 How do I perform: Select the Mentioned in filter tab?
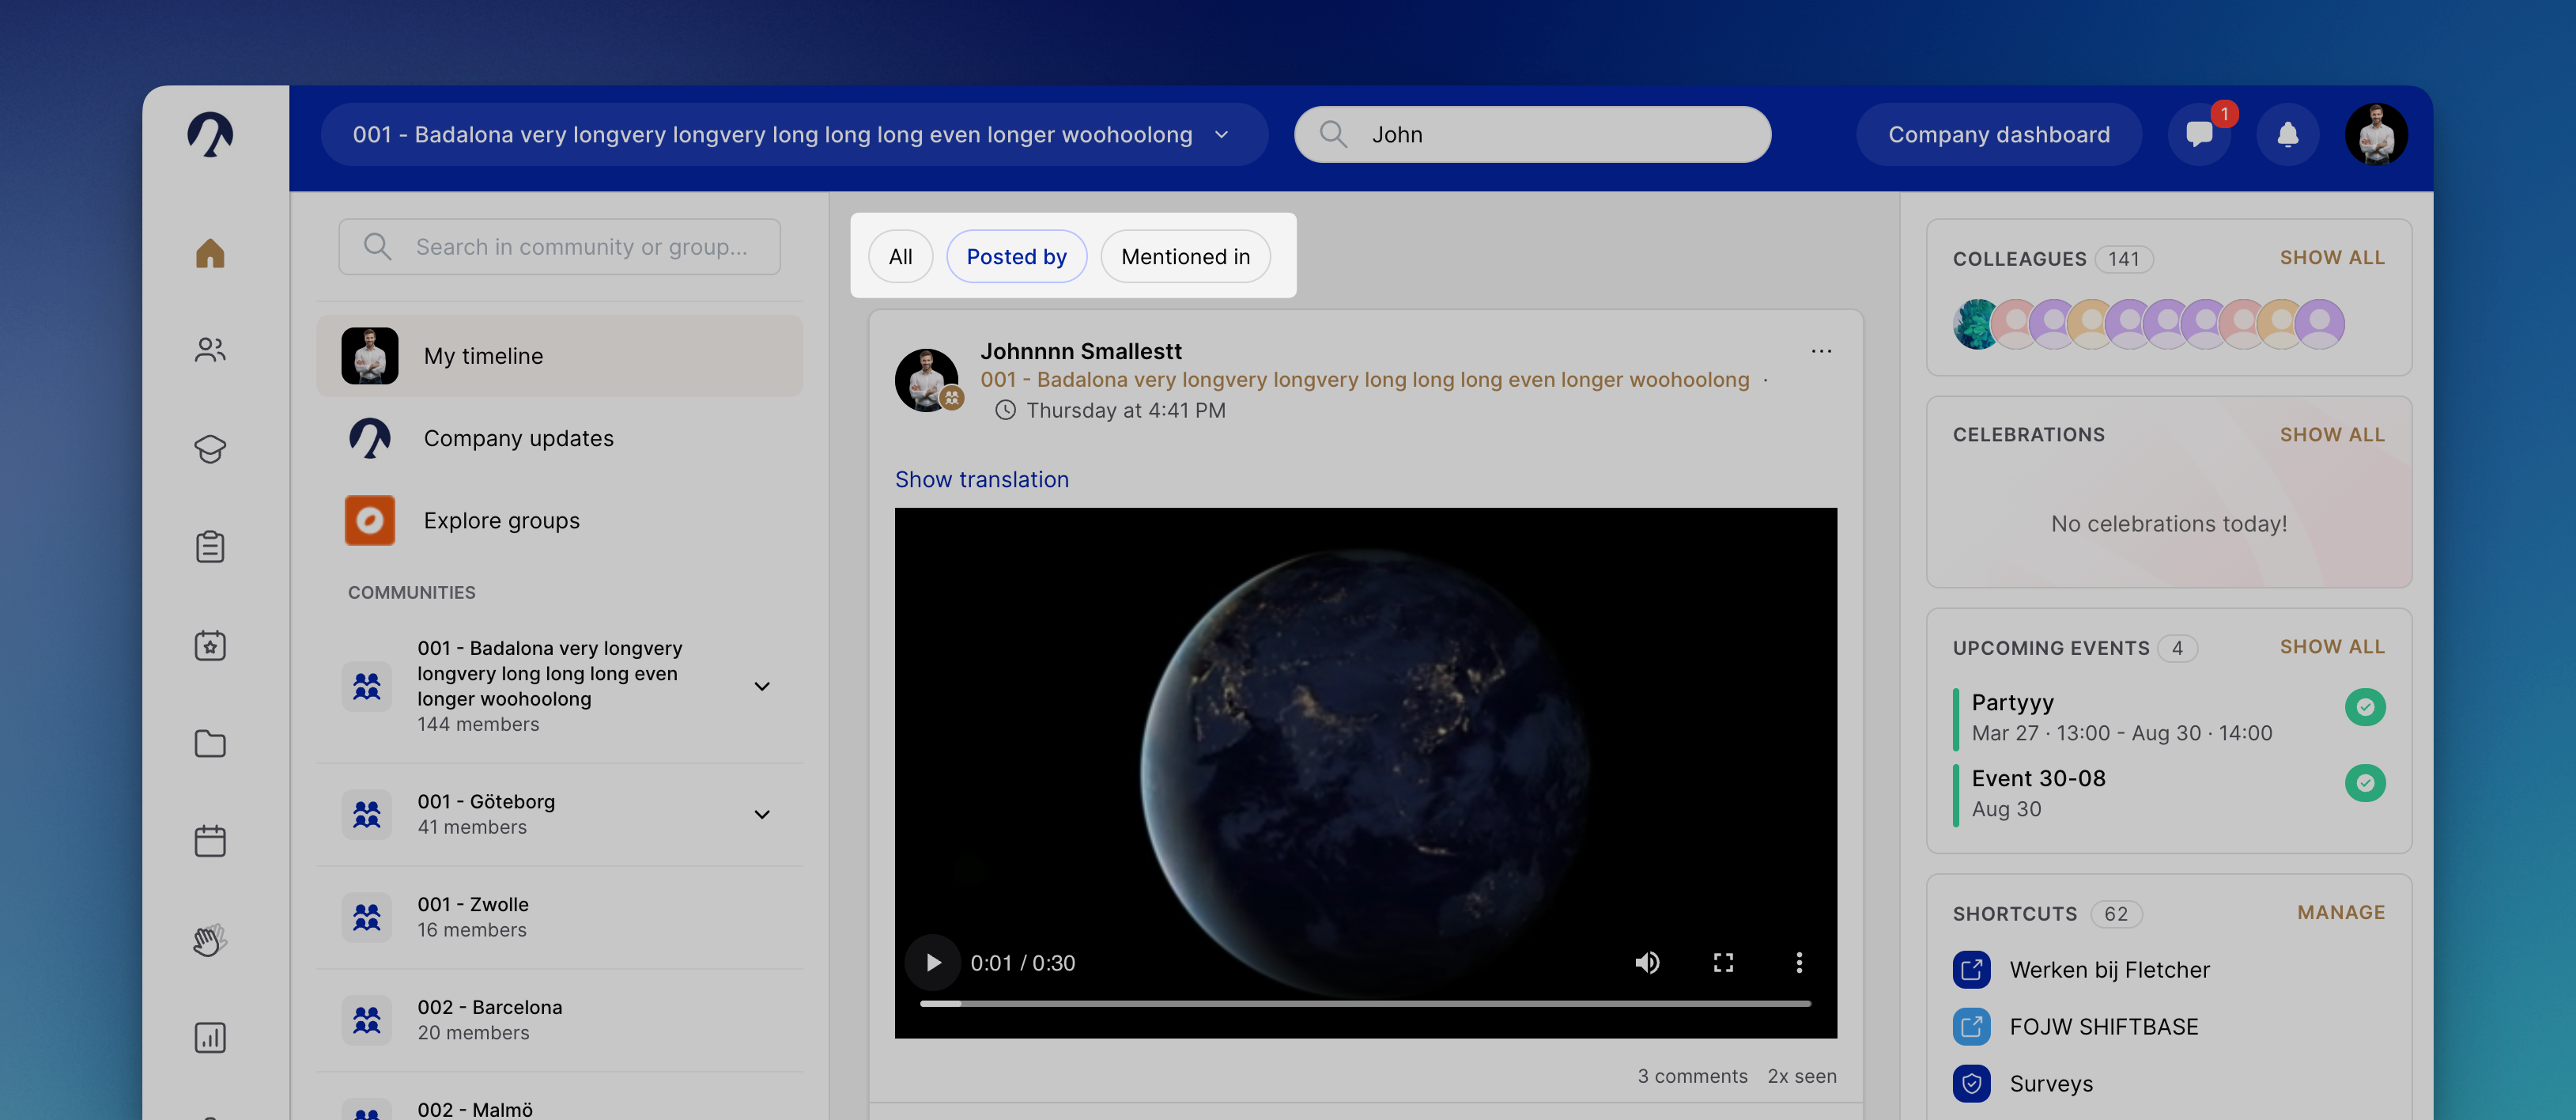[x=1185, y=256]
